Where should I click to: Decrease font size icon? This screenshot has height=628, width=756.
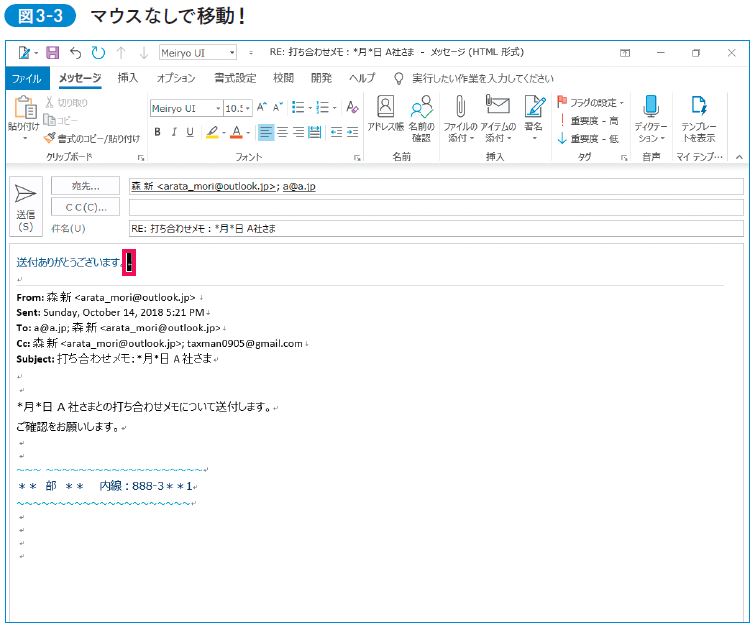pyautogui.click(x=278, y=107)
